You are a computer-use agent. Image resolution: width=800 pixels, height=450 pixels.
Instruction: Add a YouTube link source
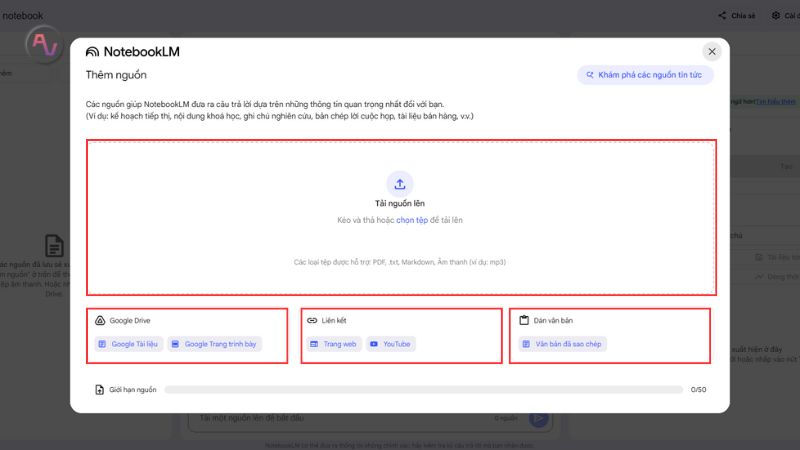(x=391, y=344)
